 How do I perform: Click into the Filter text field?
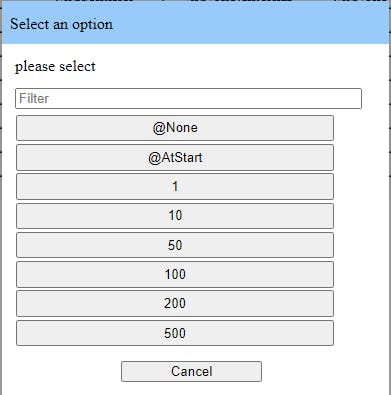[188, 98]
